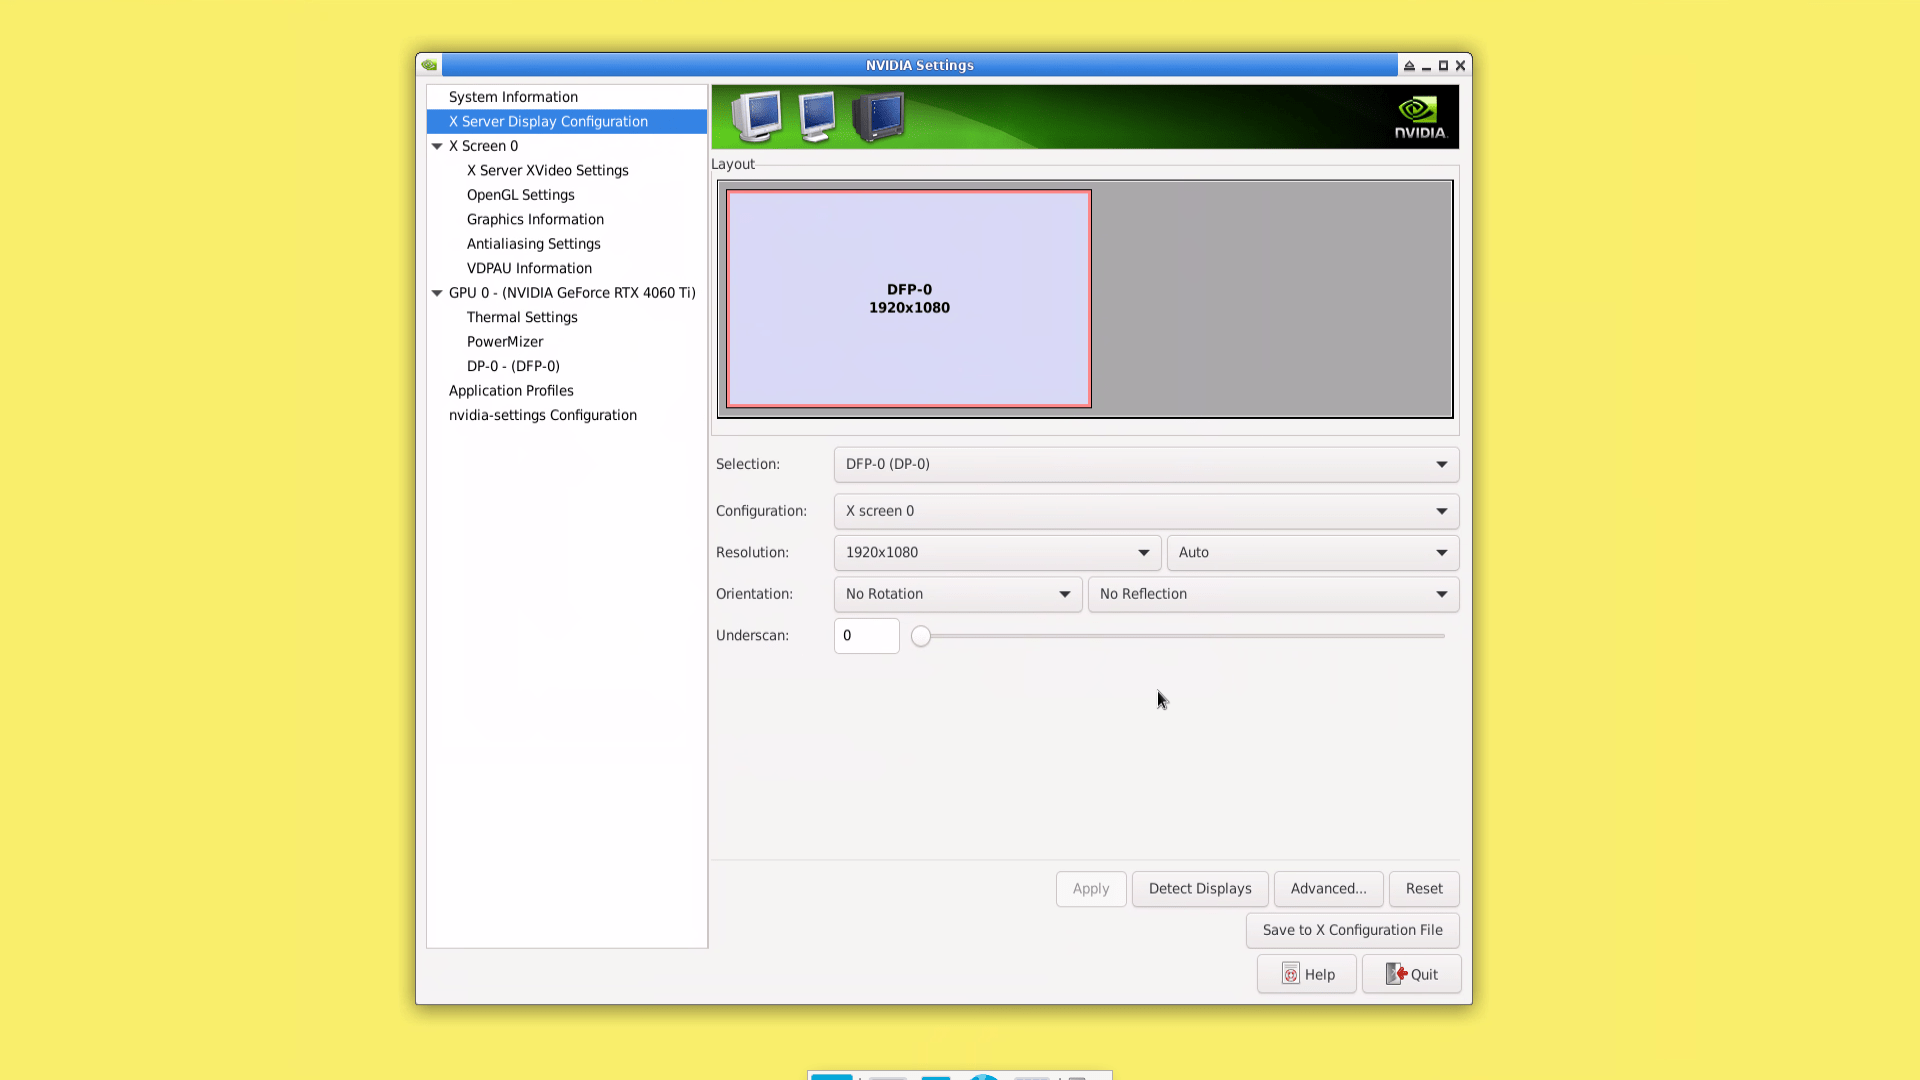Open Advanced... display options
Viewport: 1920px width, 1080px height.
click(x=1328, y=889)
